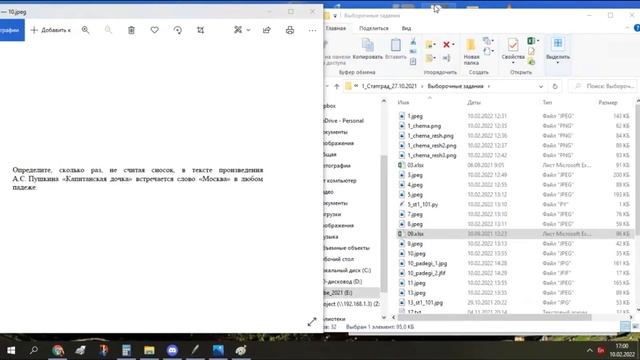The width and height of the screenshot is (640, 360).
Task: Show hidden tray icons with the chevron
Action: tap(589, 350)
